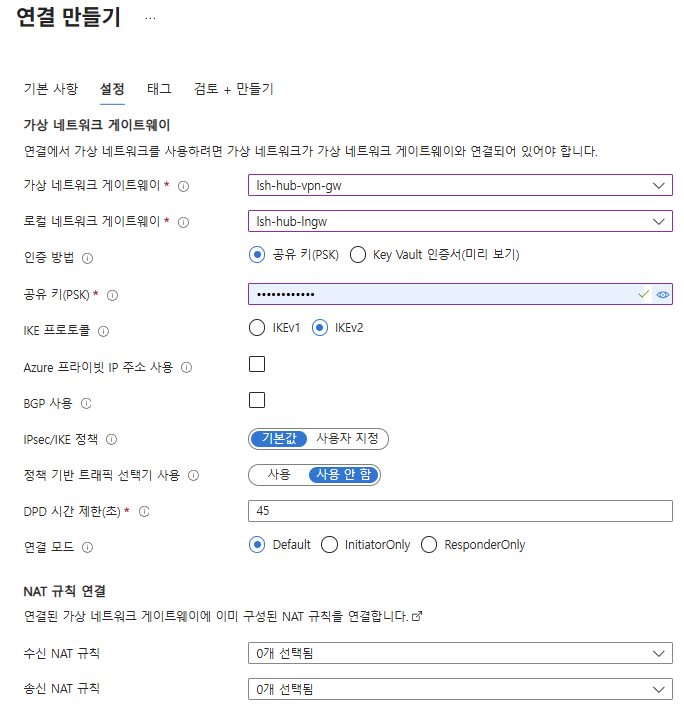Image resolution: width=684 pixels, height=720 pixels.
Task: Click info icon beside 로컬 네트워크 게이트웨이
Action: point(183,222)
